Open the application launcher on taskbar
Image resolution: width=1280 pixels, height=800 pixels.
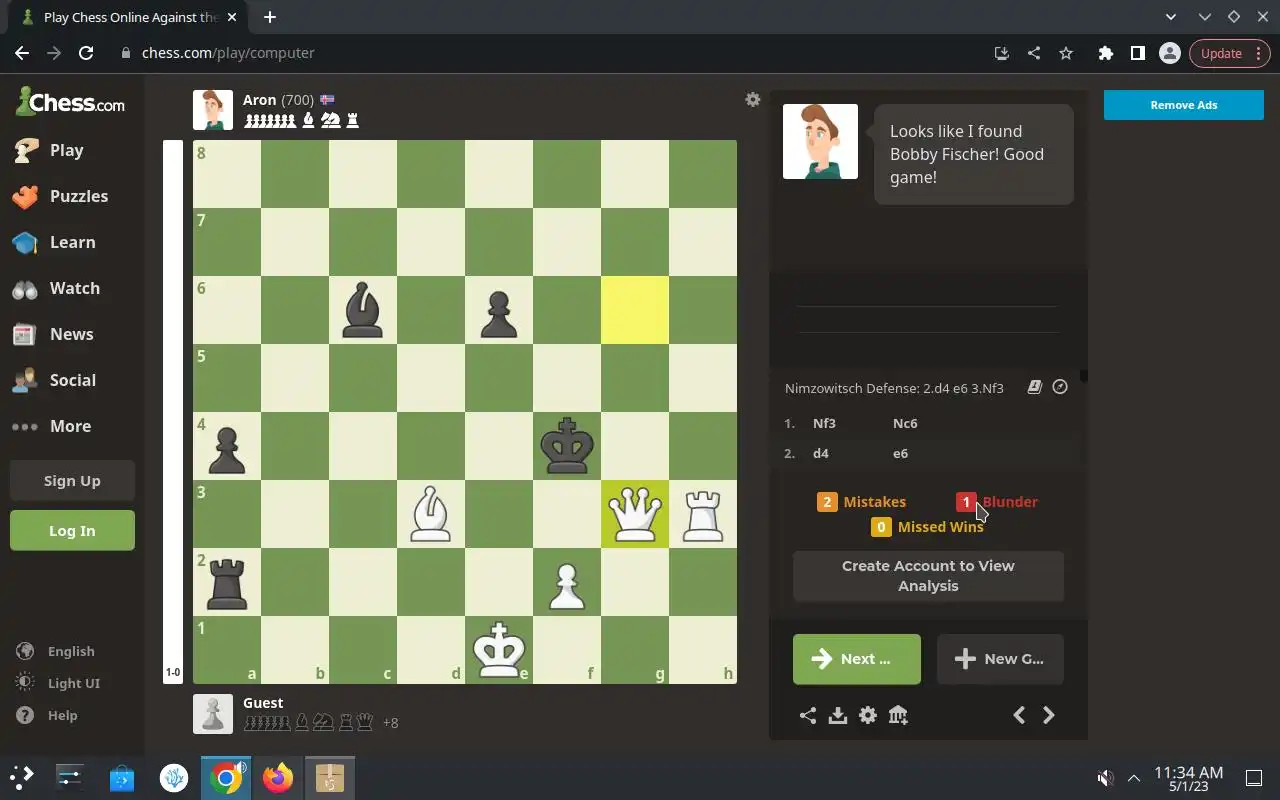click(x=22, y=777)
